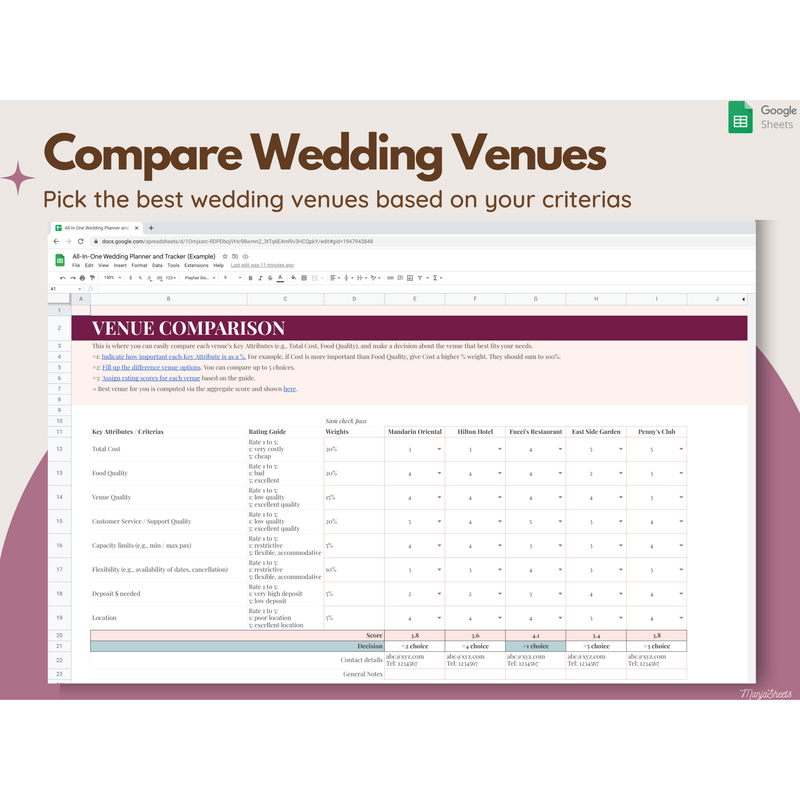
Task: Insert a chart using the chart icon
Action: pyautogui.click(x=408, y=277)
